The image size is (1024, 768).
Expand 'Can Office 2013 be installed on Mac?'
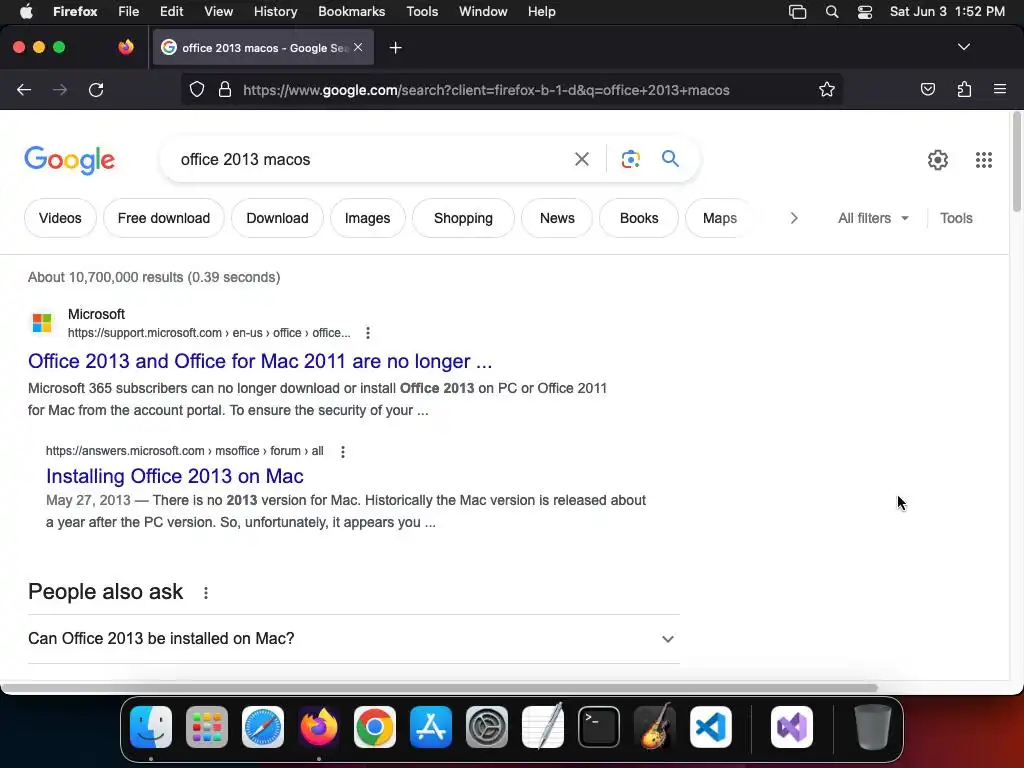tap(354, 639)
